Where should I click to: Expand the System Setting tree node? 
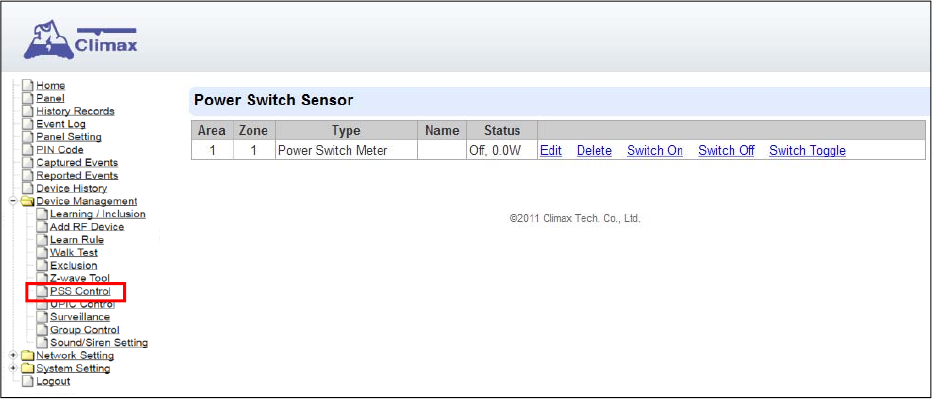12,369
